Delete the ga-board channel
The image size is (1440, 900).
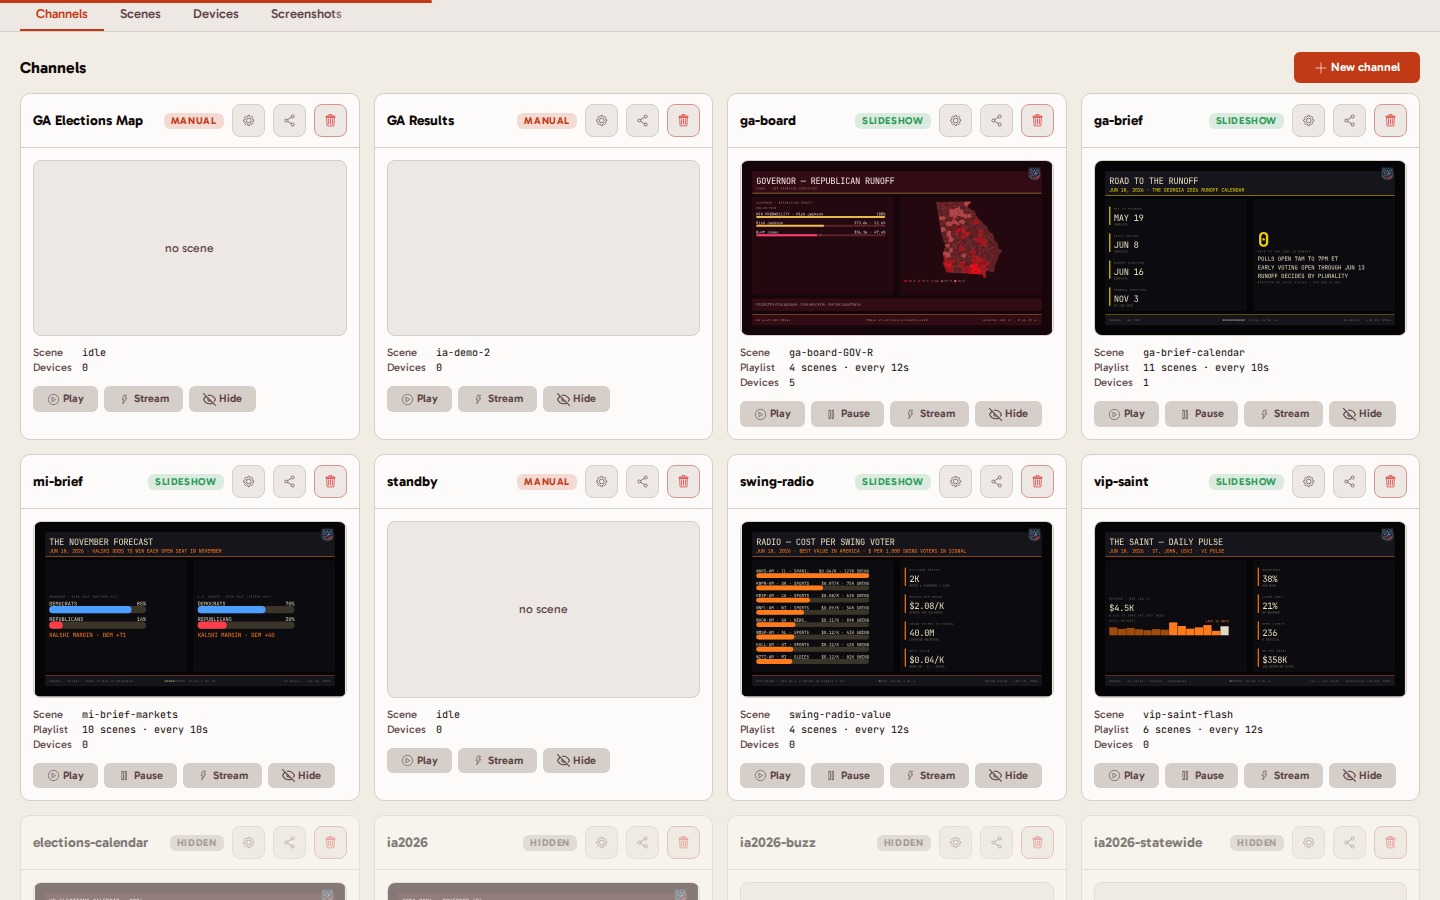(x=1038, y=120)
